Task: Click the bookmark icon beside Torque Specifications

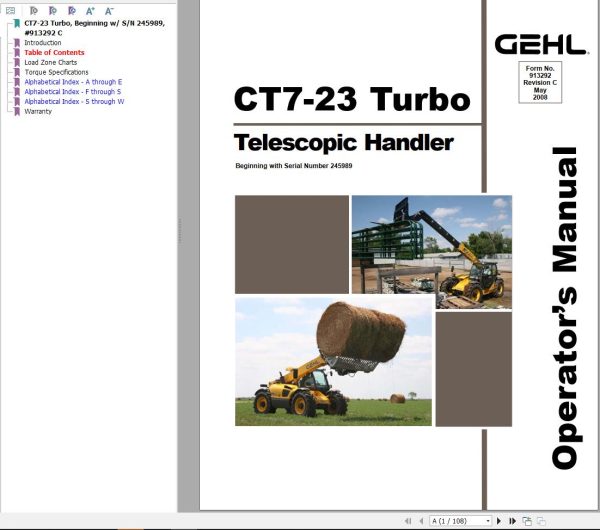Action: click(x=17, y=72)
